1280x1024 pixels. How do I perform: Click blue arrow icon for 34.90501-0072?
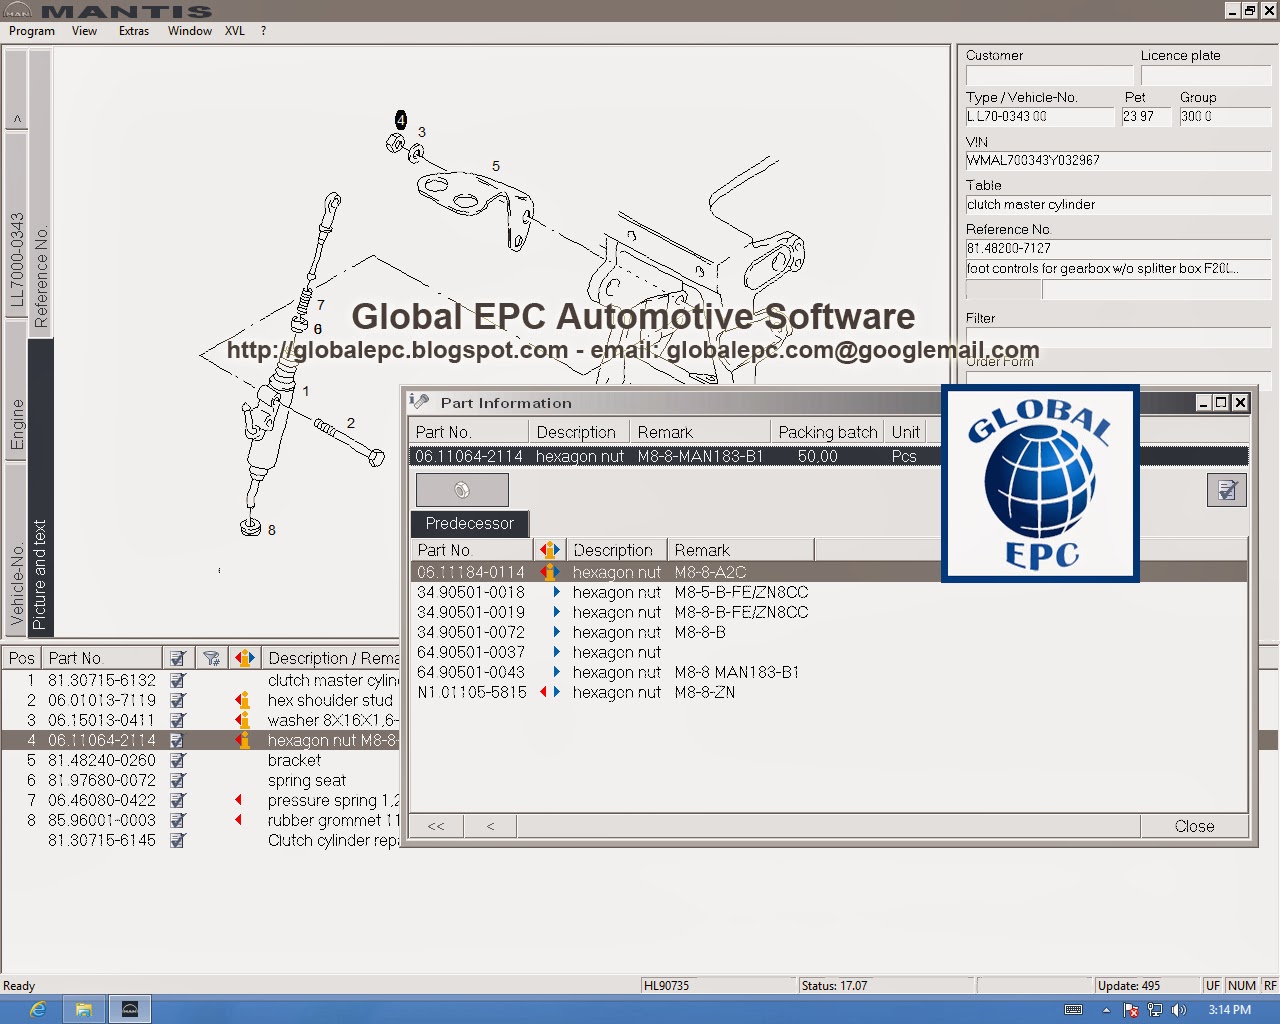(557, 632)
